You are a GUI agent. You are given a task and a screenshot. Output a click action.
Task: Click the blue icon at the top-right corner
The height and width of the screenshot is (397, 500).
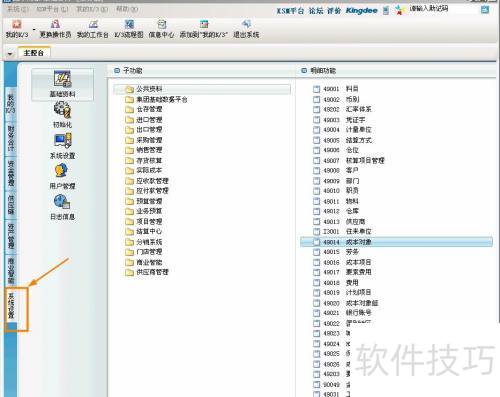[x=485, y=10]
